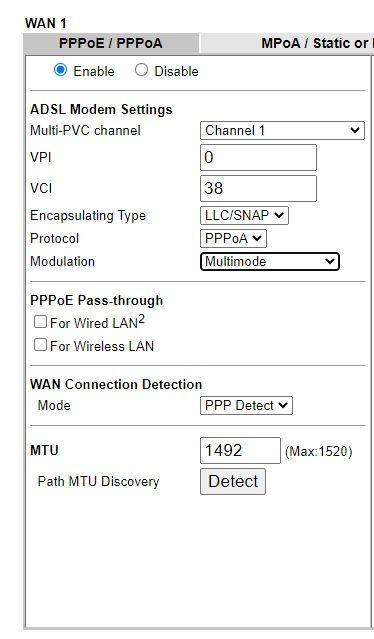The height and width of the screenshot is (639, 374).
Task: Switch to the PPPoE / PPPoA tab
Action: tap(111, 43)
